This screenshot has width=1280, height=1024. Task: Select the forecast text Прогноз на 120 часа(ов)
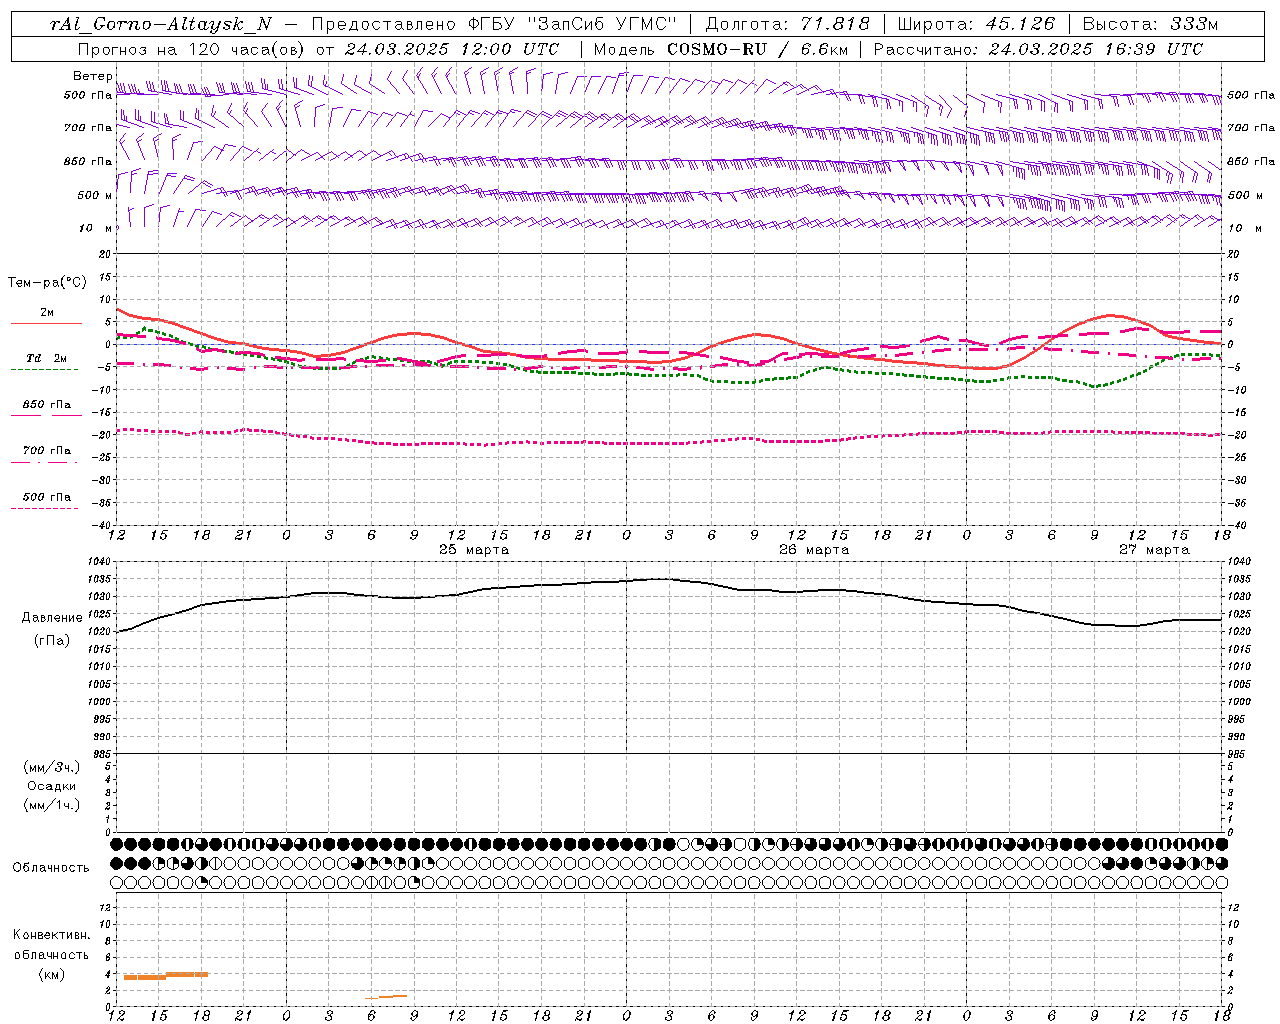(191, 49)
